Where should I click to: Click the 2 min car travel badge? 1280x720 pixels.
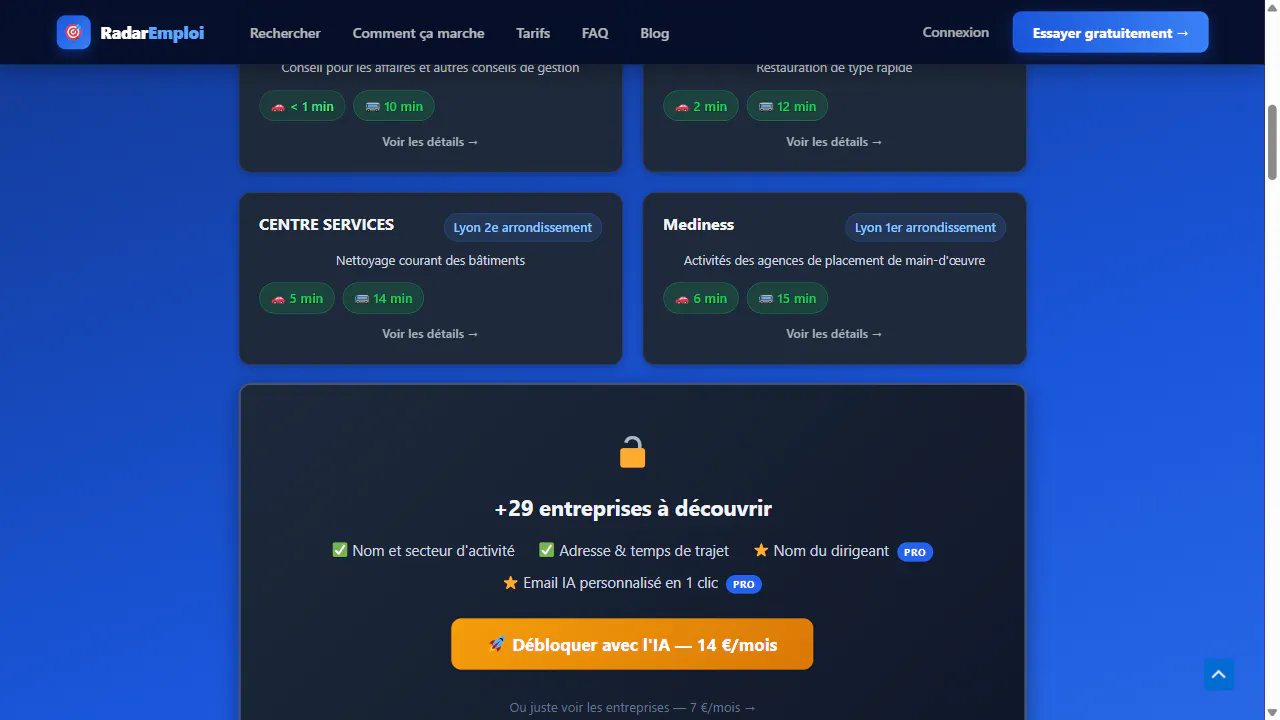(x=701, y=106)
